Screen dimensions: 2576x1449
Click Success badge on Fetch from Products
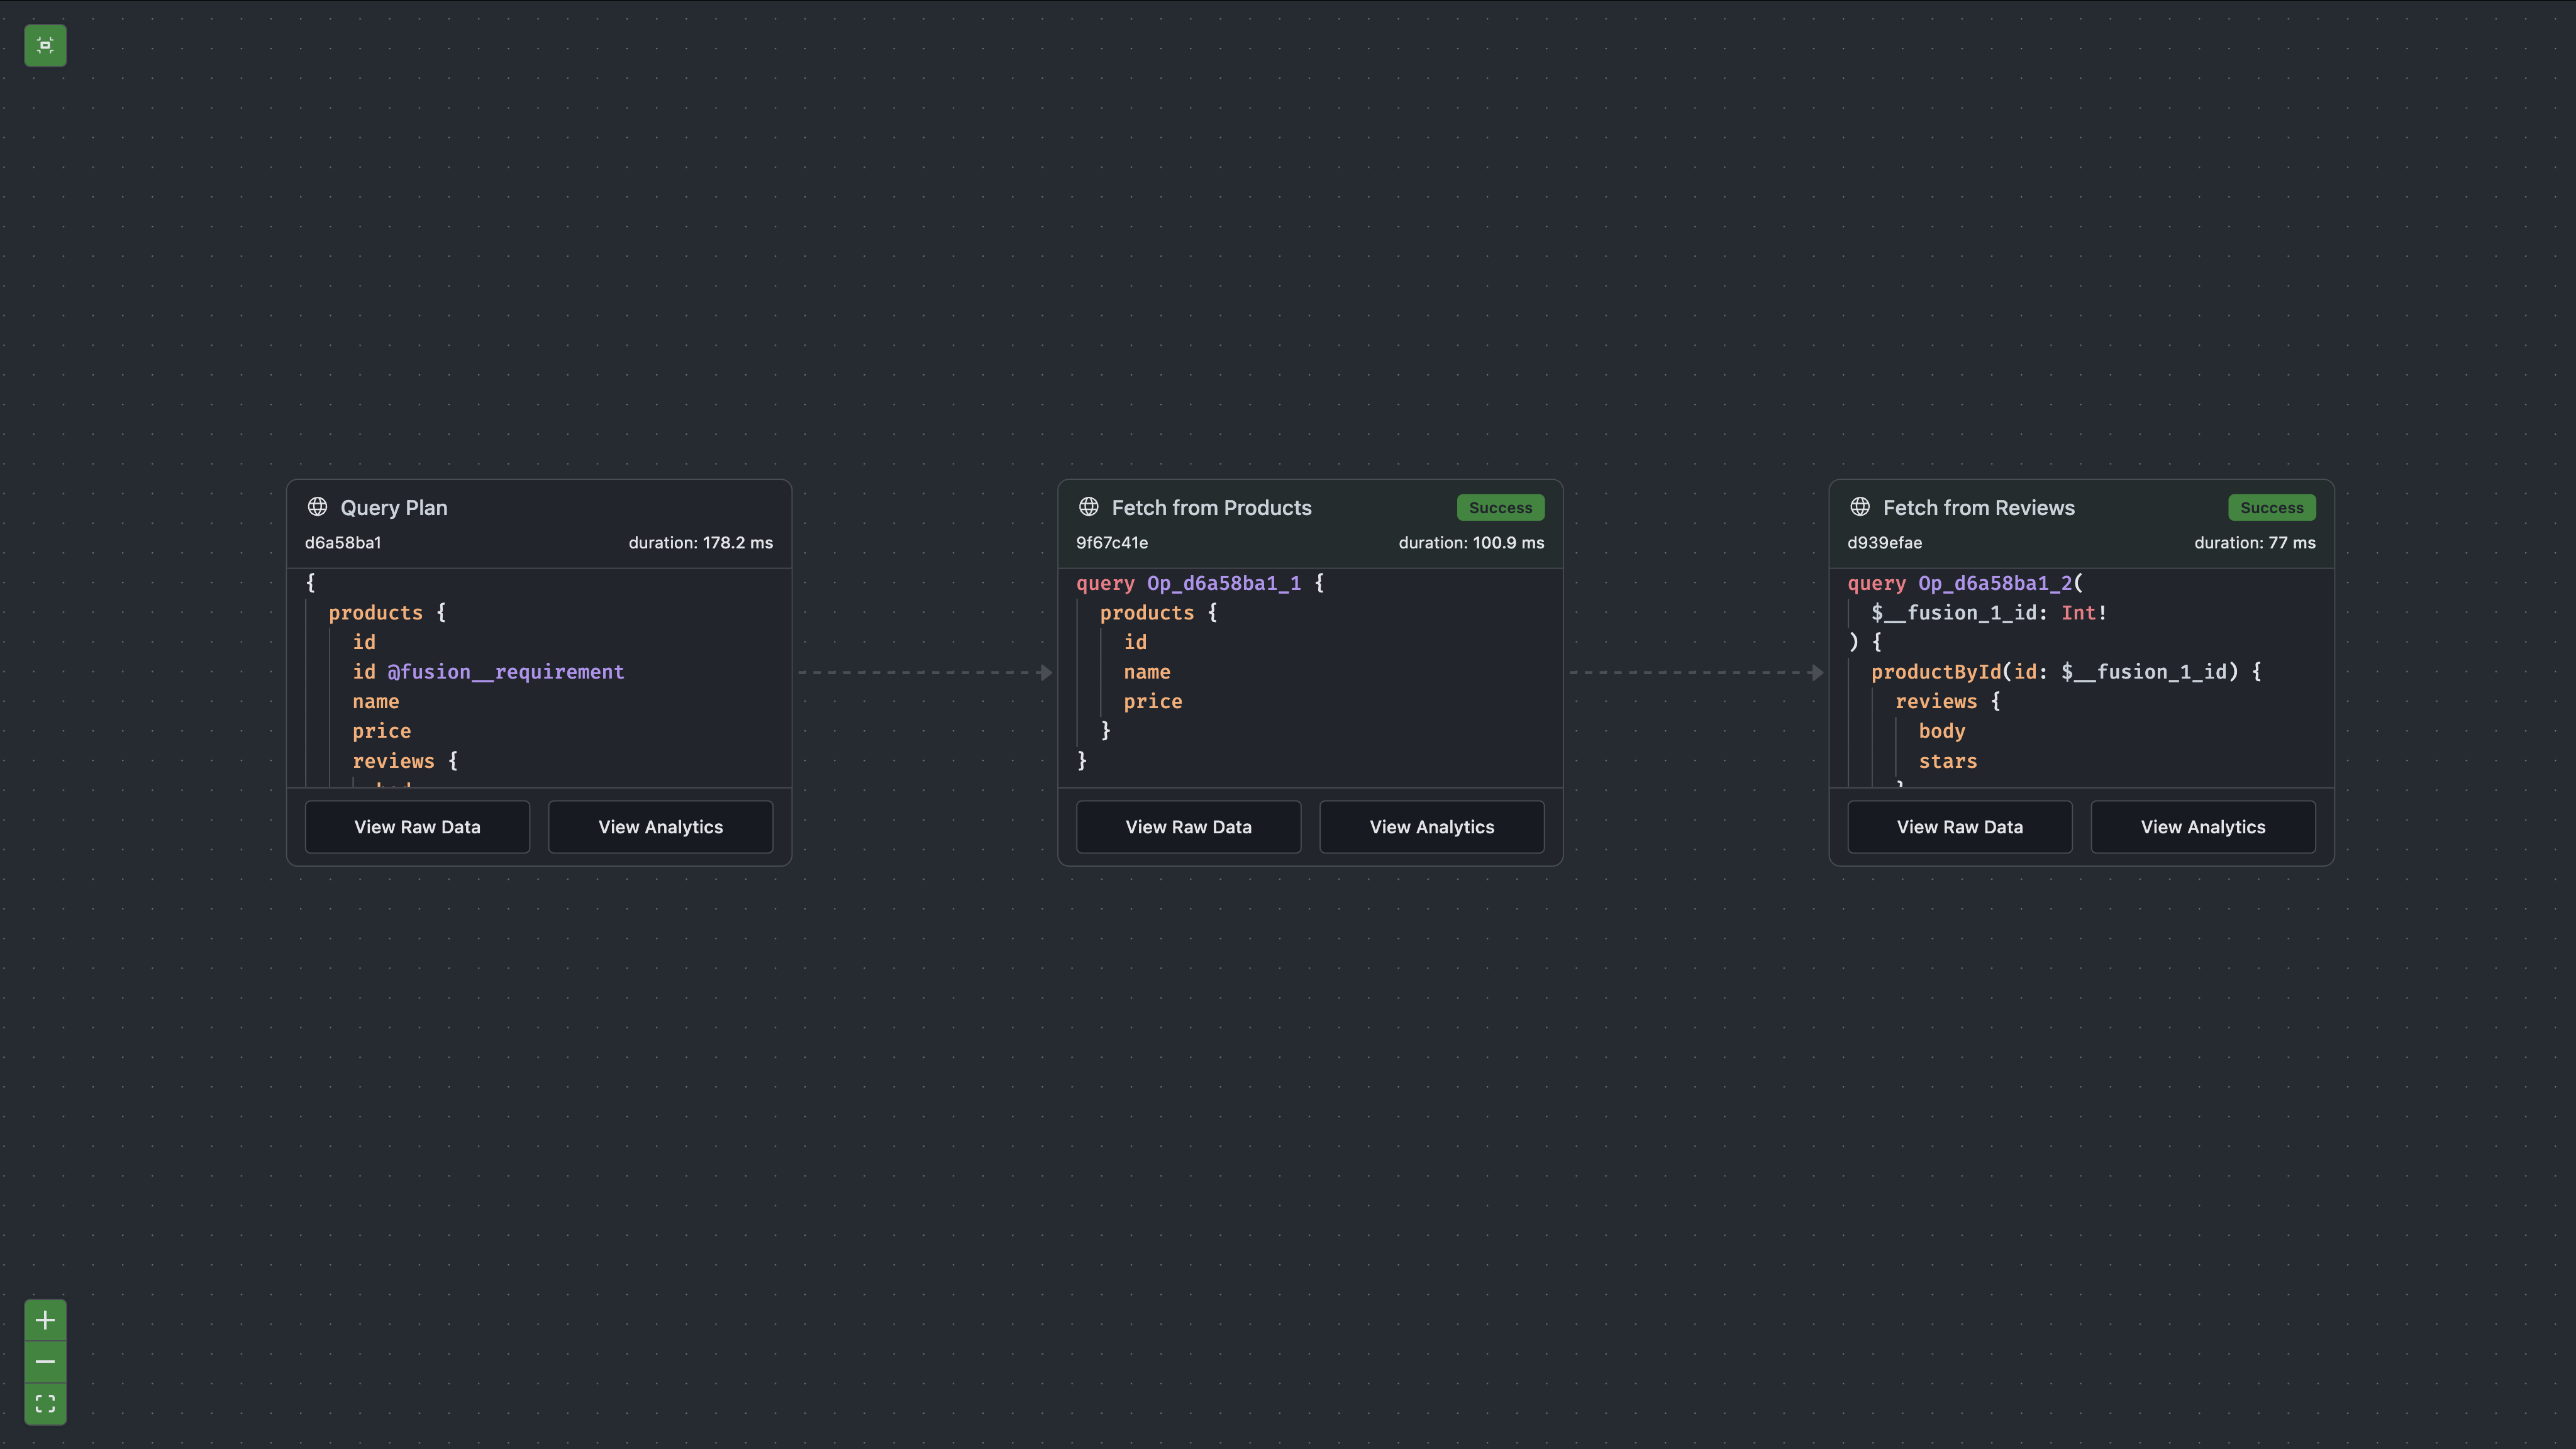pyautogui.click(x=1499, y=508)
